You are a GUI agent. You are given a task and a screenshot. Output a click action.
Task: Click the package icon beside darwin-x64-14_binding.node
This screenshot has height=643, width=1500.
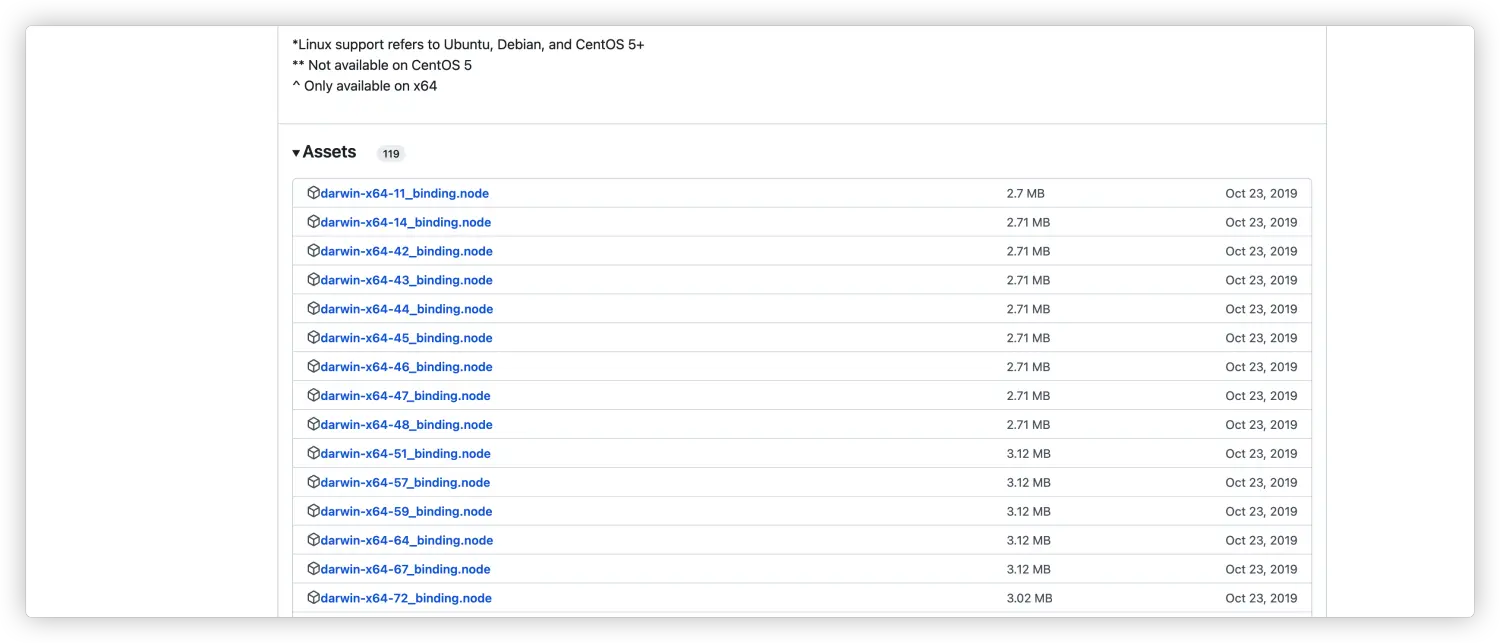313,222
